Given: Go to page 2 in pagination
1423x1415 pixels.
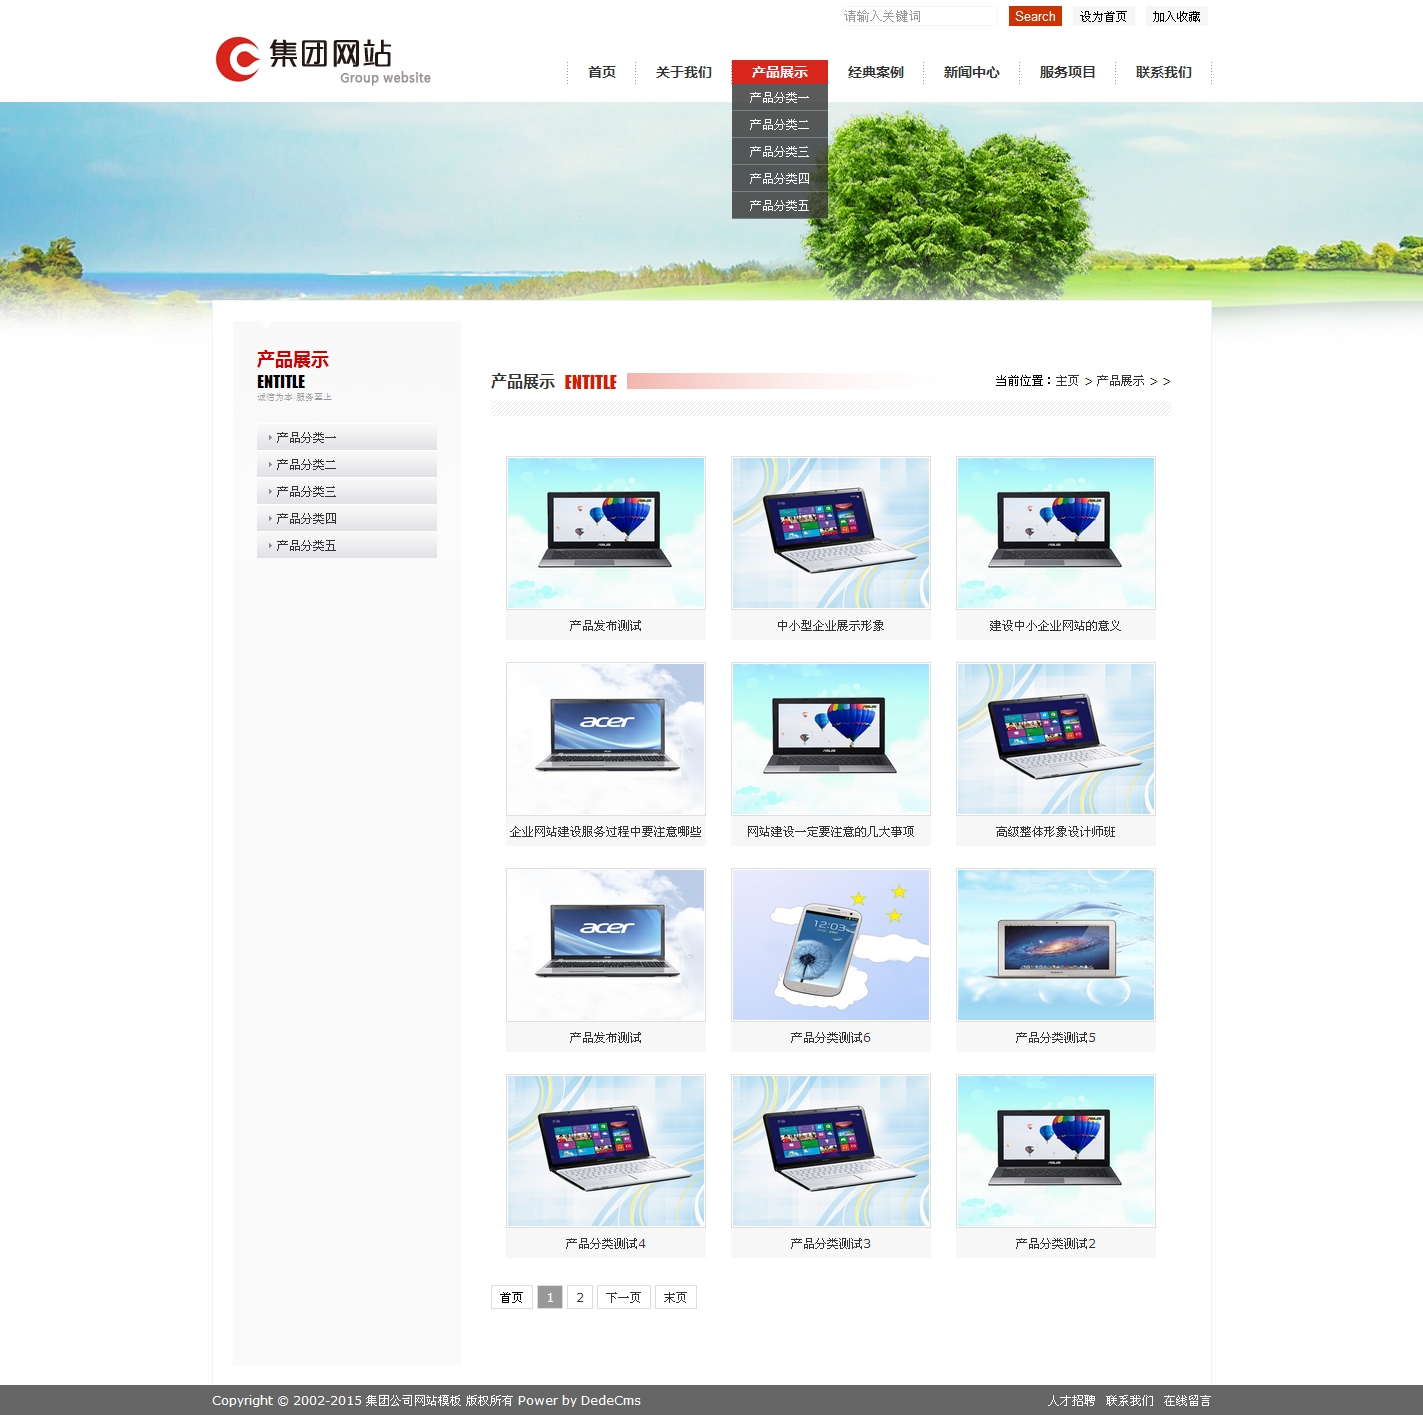Looking at the screenshot, I should pyautogui.click(x=579, y=1297).
